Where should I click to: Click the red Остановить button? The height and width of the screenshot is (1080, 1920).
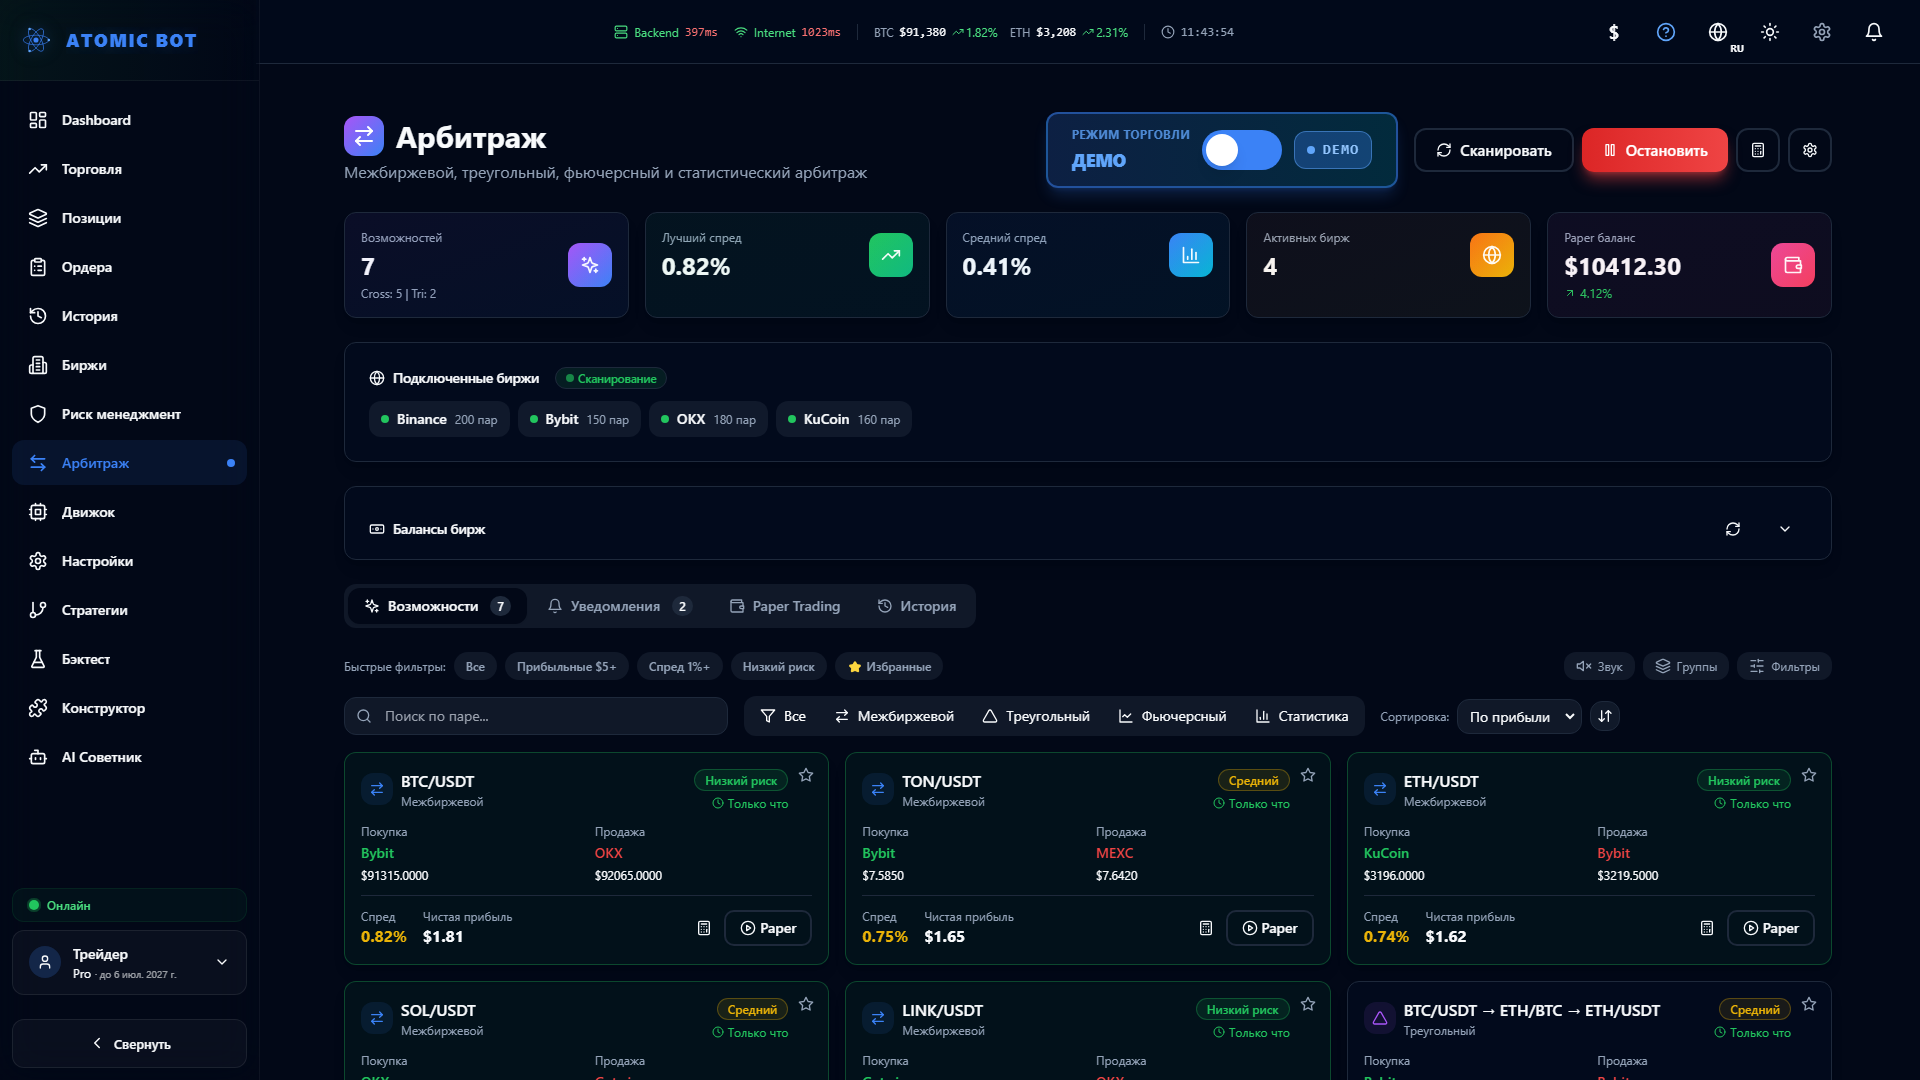click(1654, 150)
